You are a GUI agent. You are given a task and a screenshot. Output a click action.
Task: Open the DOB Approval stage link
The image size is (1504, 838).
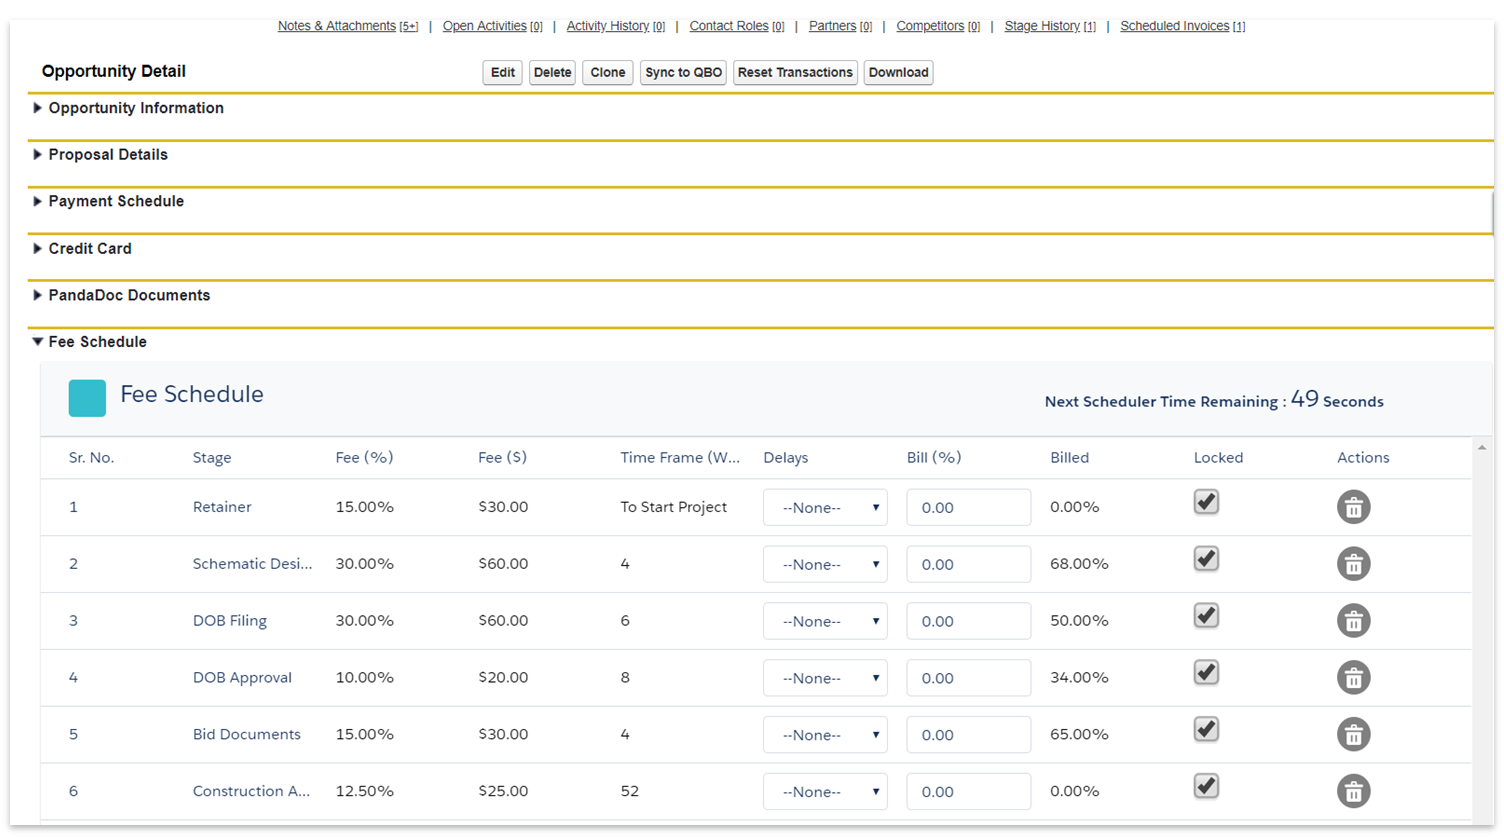[x=242, y=678]
